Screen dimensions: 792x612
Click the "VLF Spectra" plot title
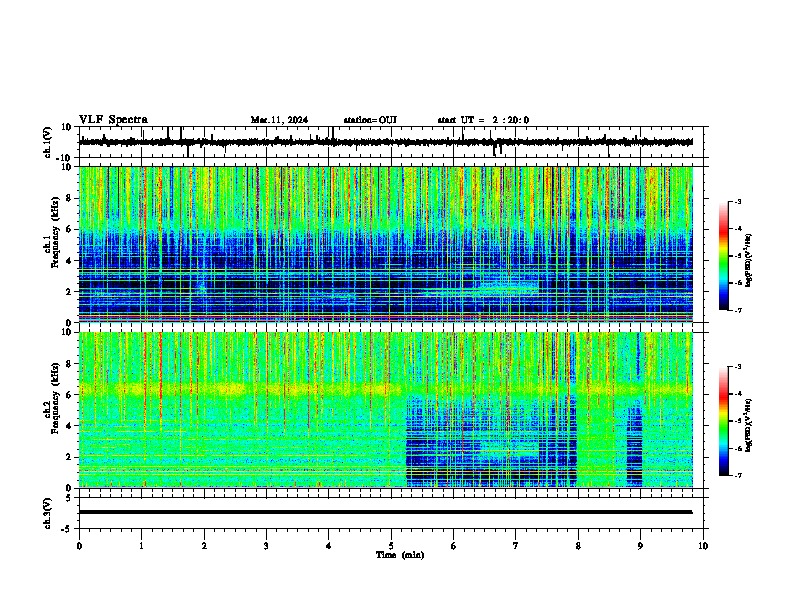[113, 120]
